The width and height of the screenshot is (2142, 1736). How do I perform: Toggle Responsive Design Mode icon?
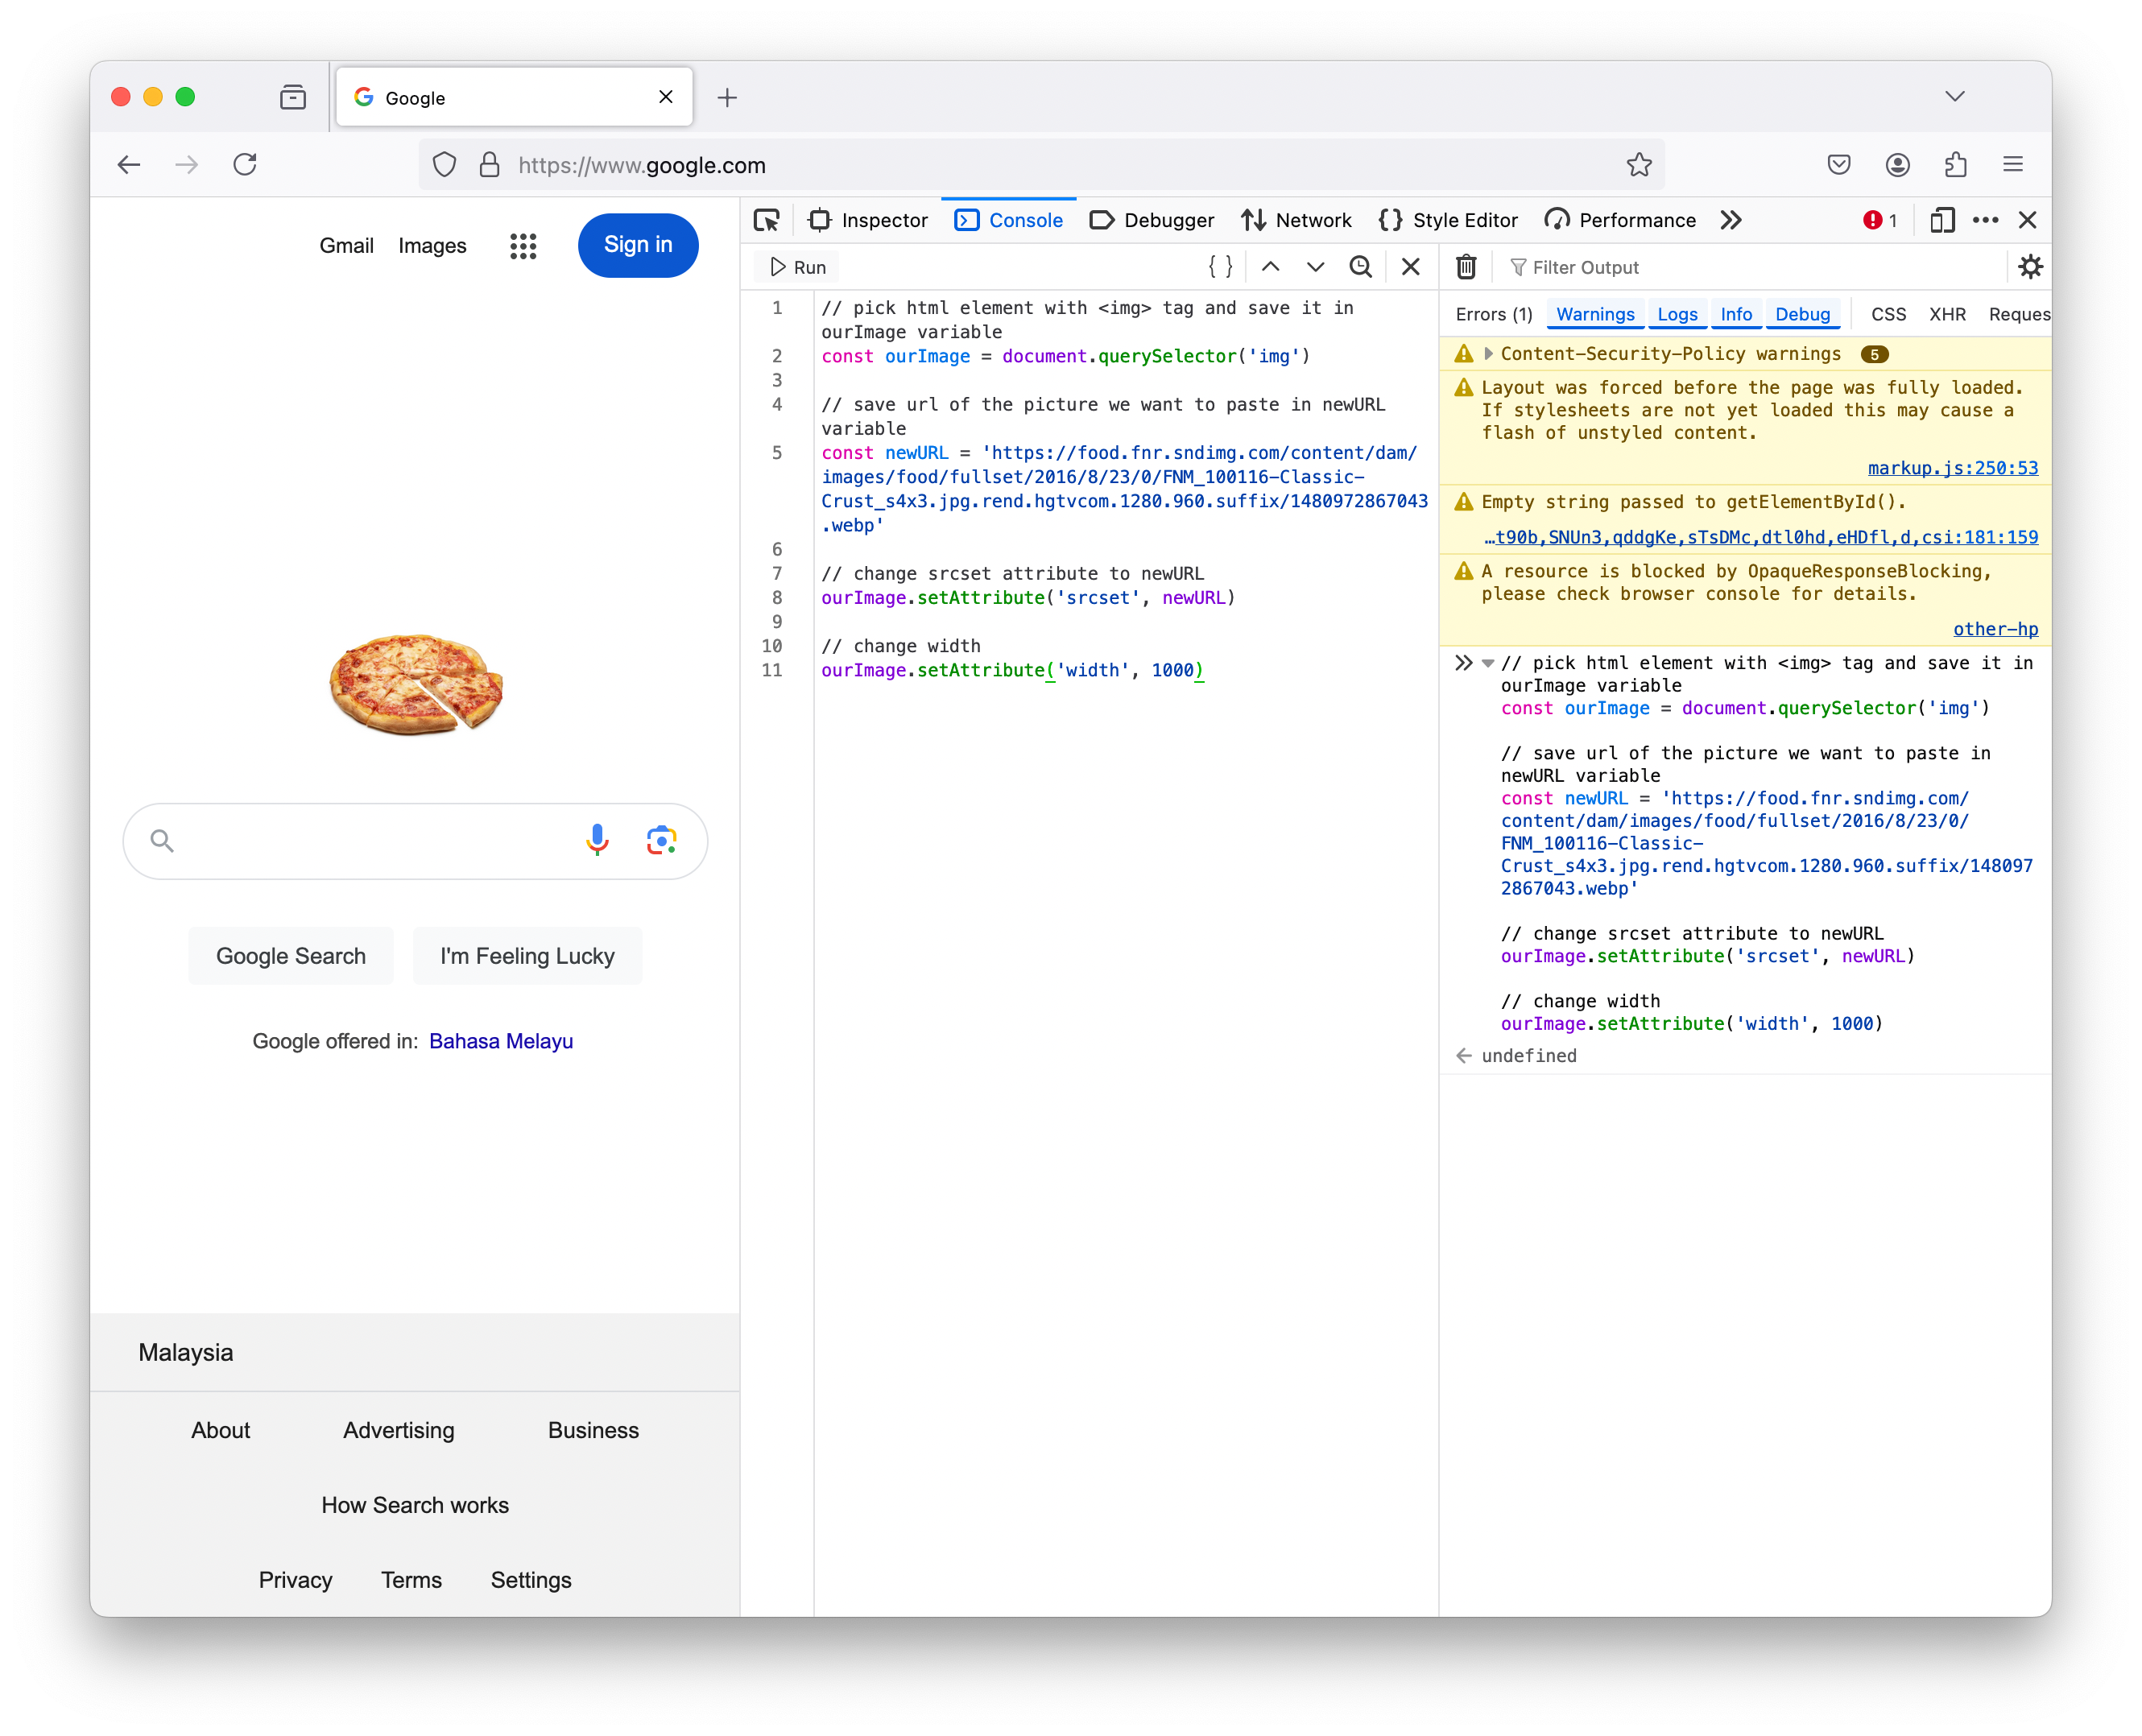click(x=1942, y=220)
